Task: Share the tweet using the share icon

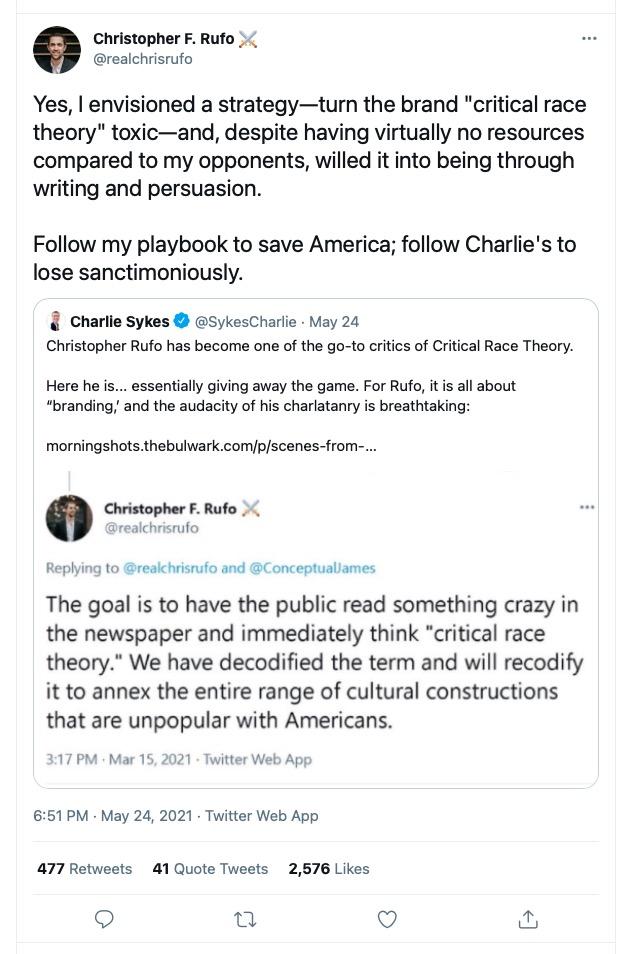Action: [x=529, y=918]
